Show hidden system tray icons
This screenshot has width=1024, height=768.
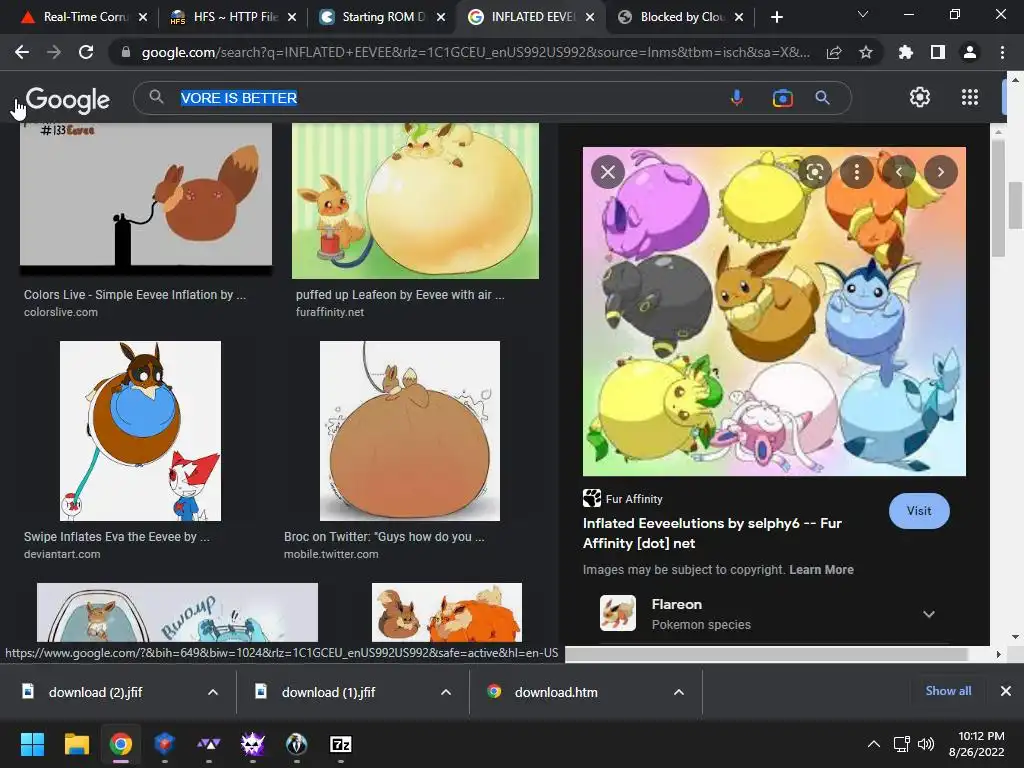coord(873,744)
